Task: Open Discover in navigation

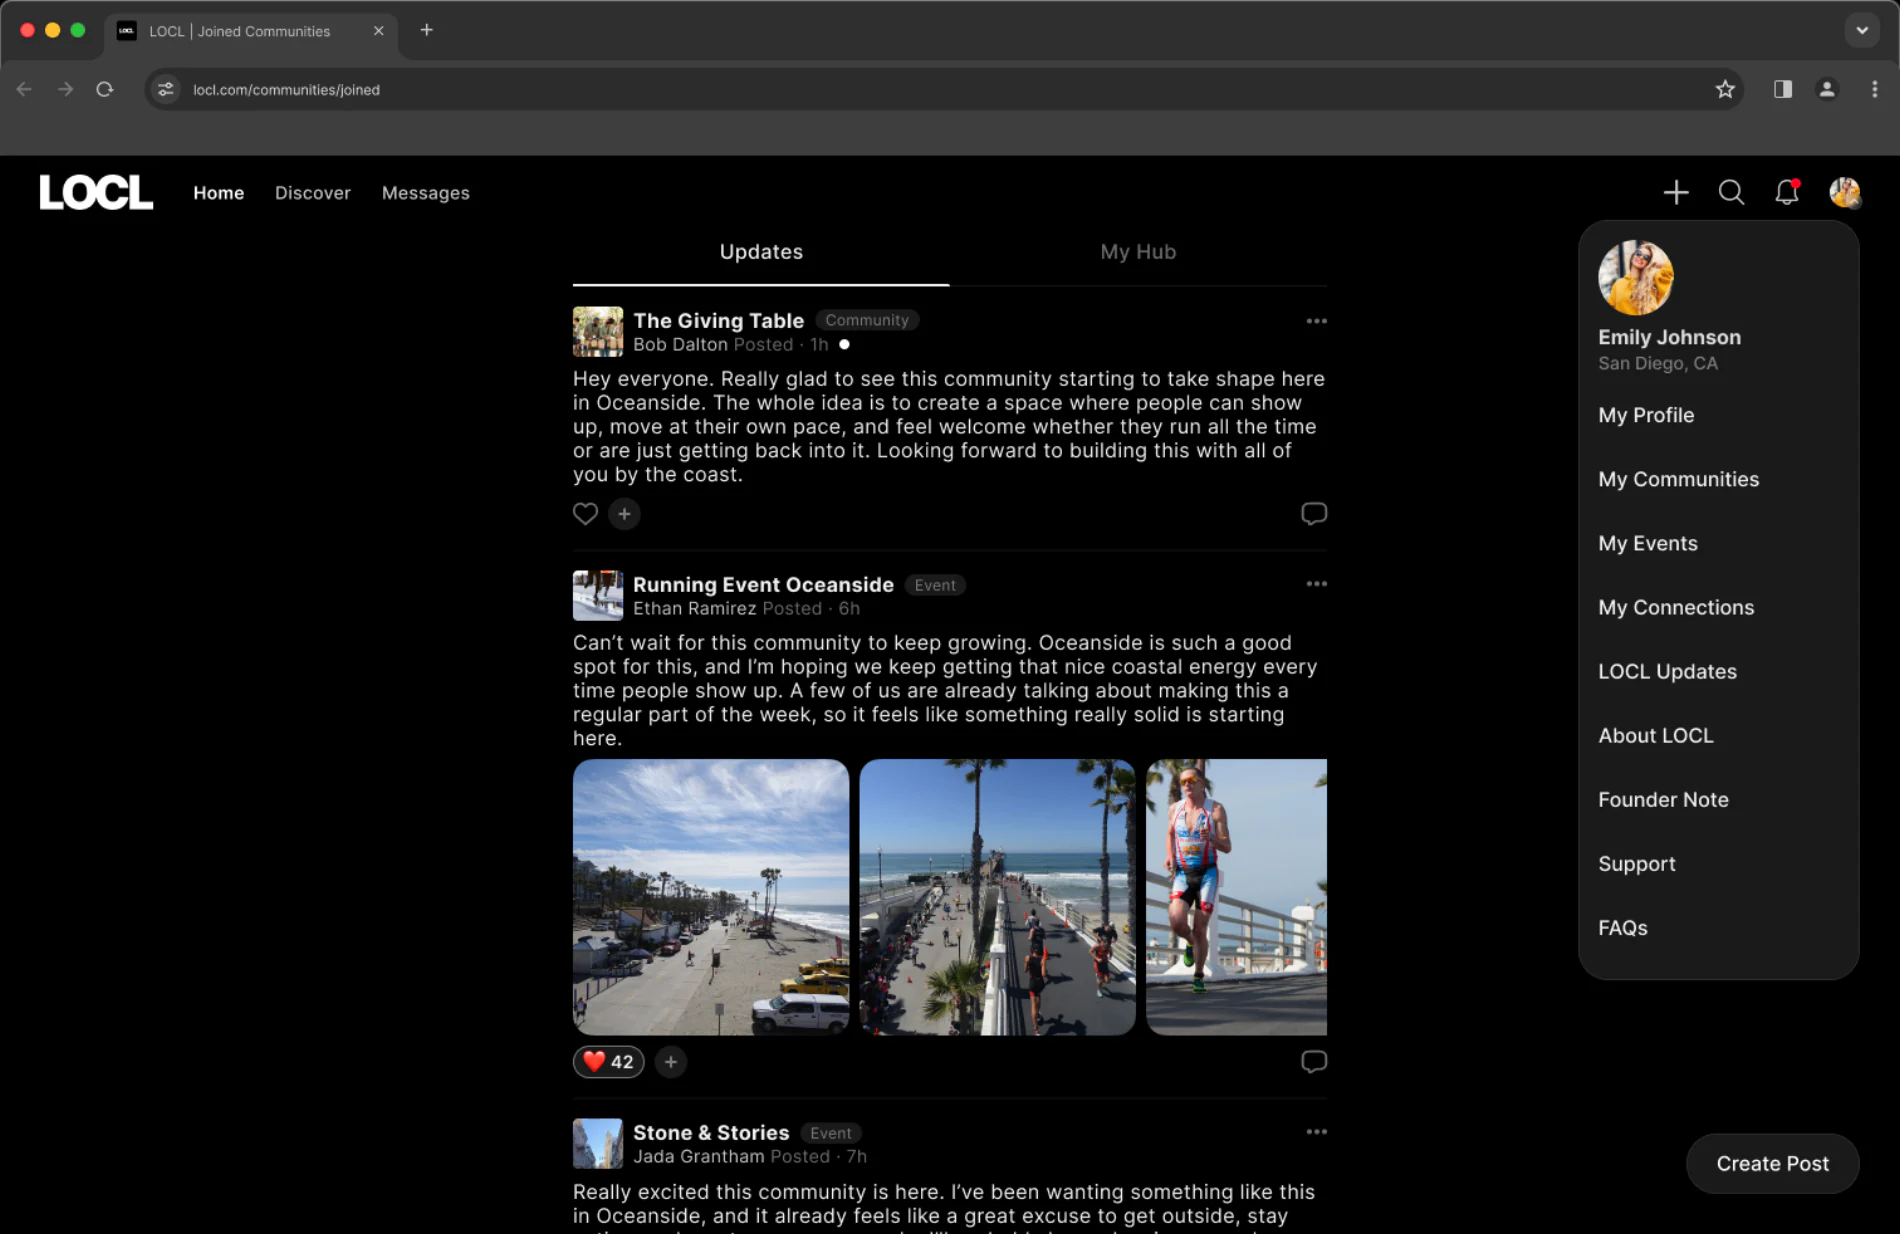Action: (x=313, y=193)
